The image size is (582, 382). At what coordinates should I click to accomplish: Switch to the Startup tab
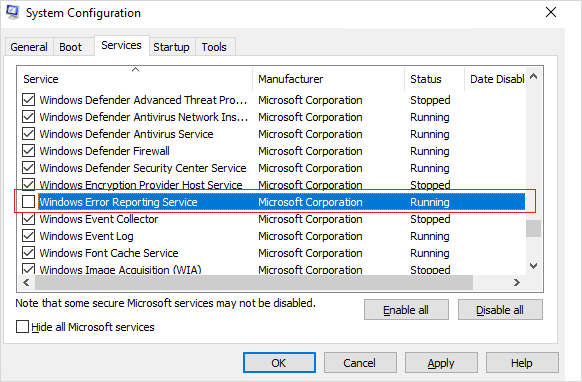pyautogui.click(x=171, y=47)
